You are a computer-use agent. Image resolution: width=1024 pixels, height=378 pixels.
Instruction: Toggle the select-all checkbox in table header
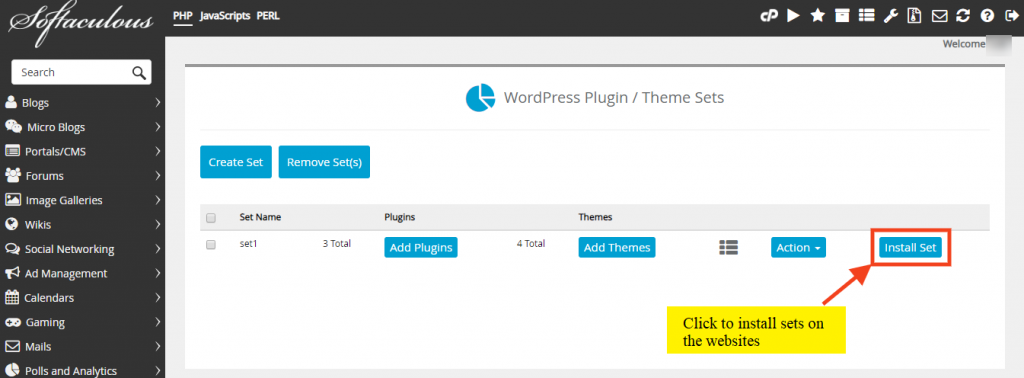tap(211, 218)
